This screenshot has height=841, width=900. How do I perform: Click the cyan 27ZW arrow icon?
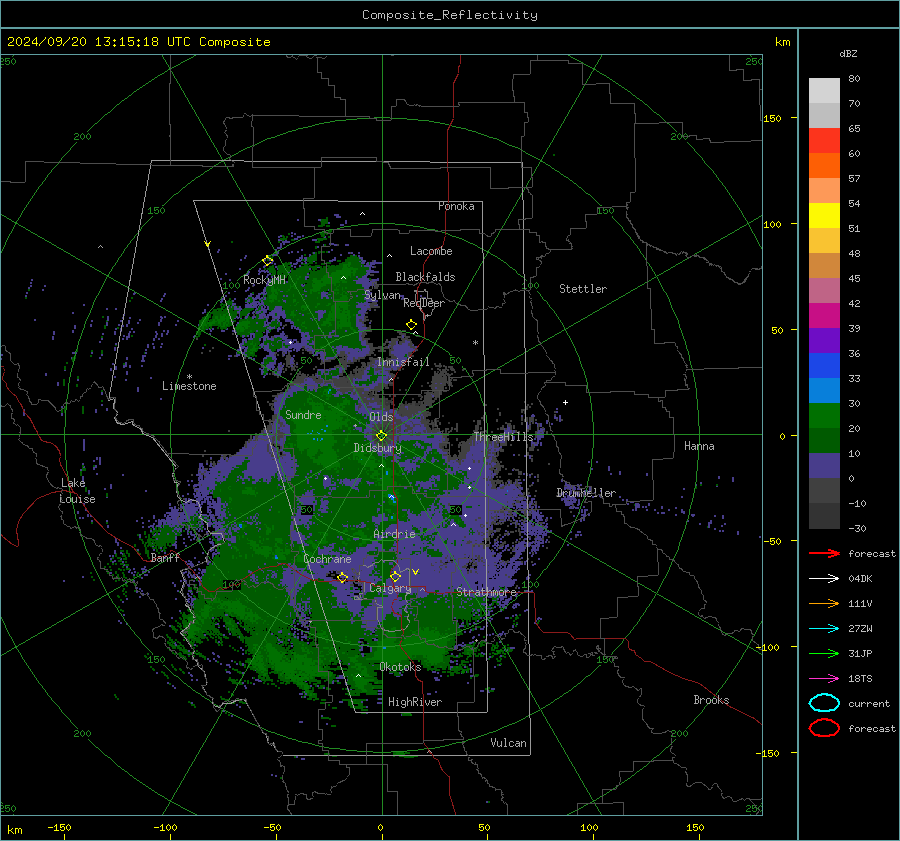(824, 628)
